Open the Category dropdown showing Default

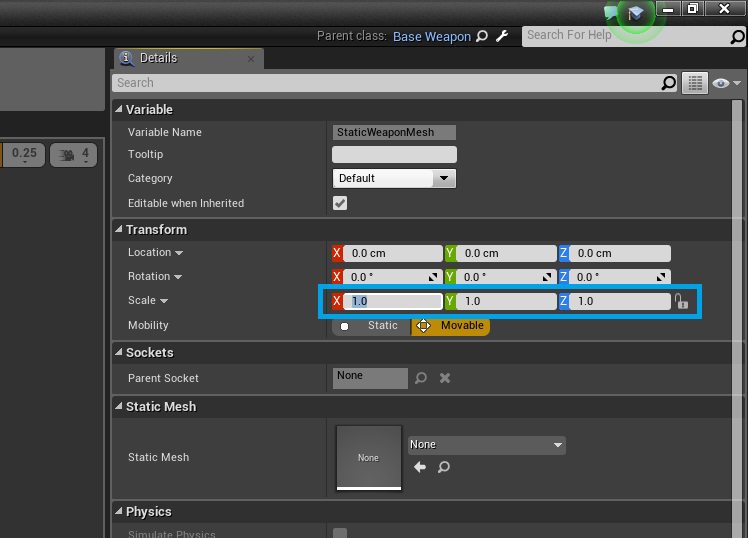tap(394, 178)
